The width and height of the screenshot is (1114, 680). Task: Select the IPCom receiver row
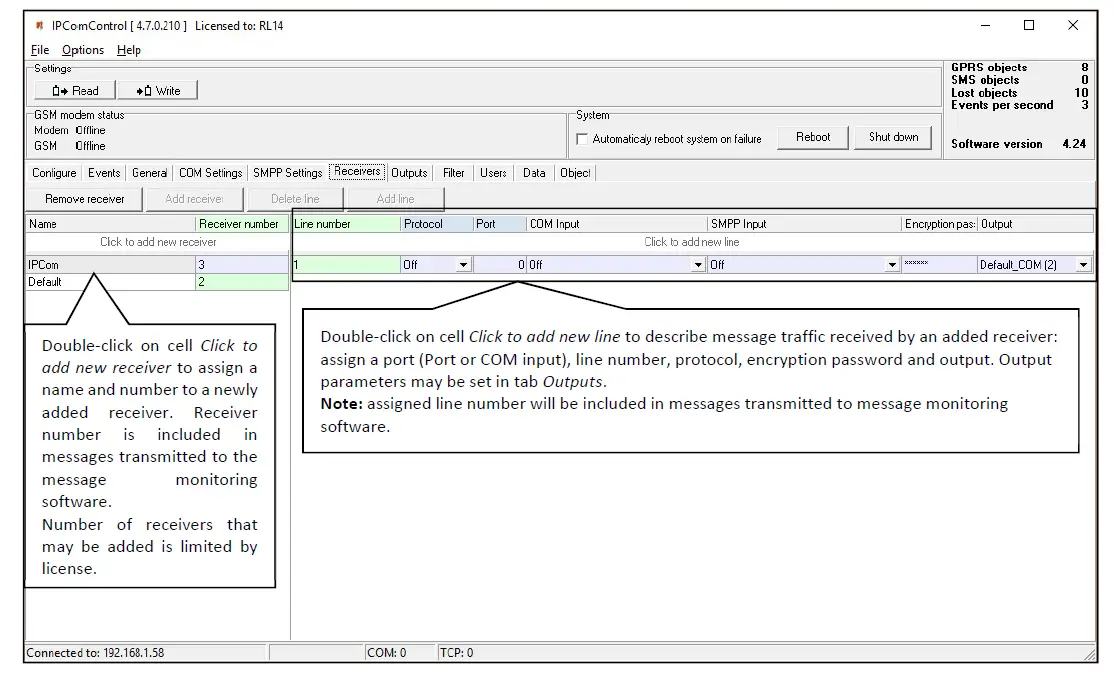[x=110, y=265]
